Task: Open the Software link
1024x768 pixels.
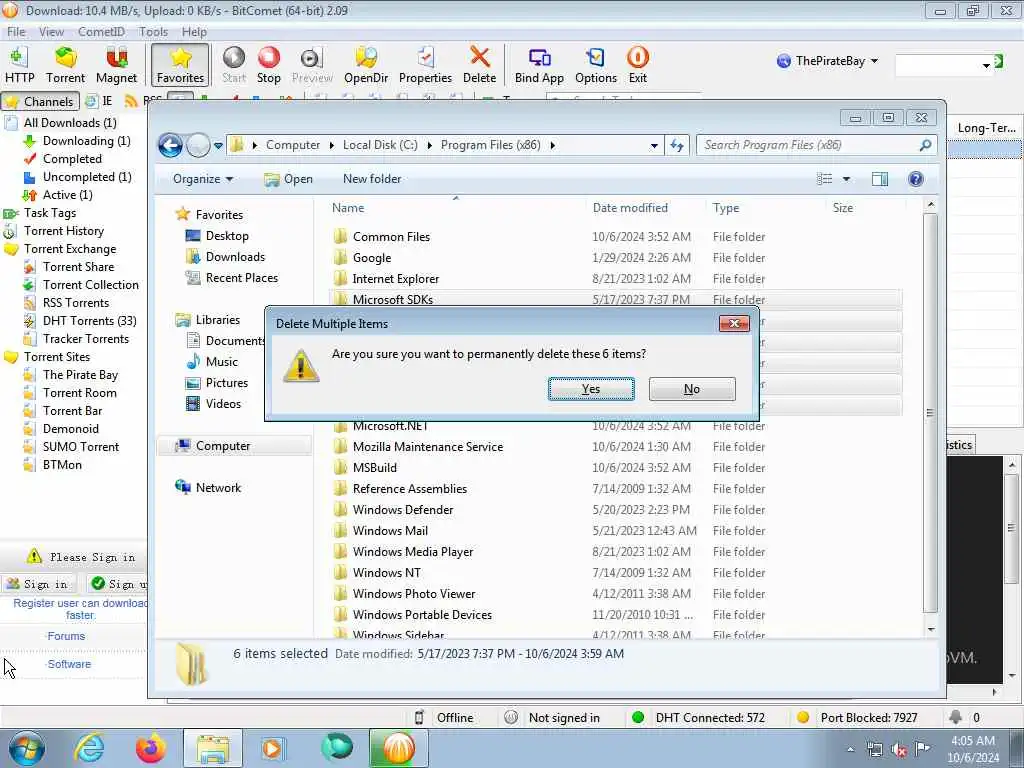Action: pos(69,664)
